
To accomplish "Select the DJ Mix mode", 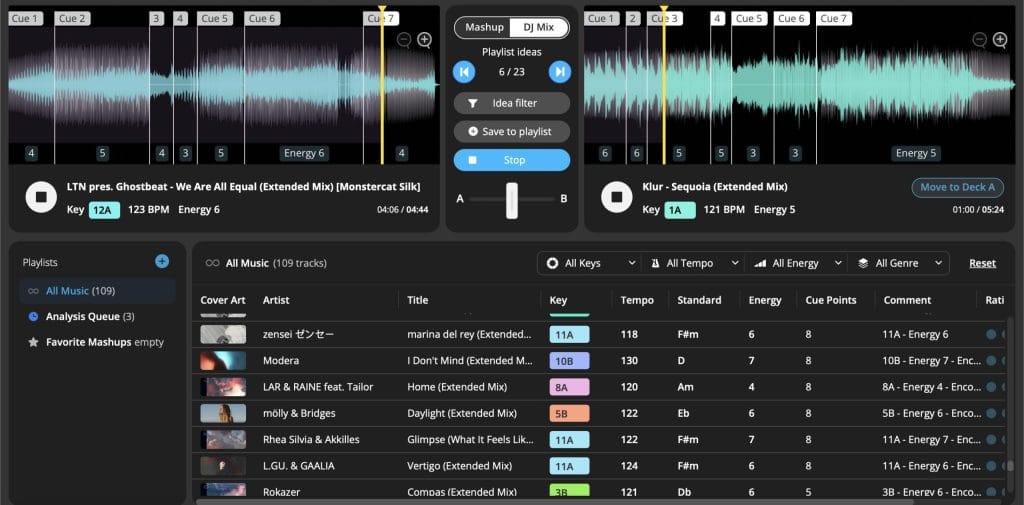I will pos(538,27).
